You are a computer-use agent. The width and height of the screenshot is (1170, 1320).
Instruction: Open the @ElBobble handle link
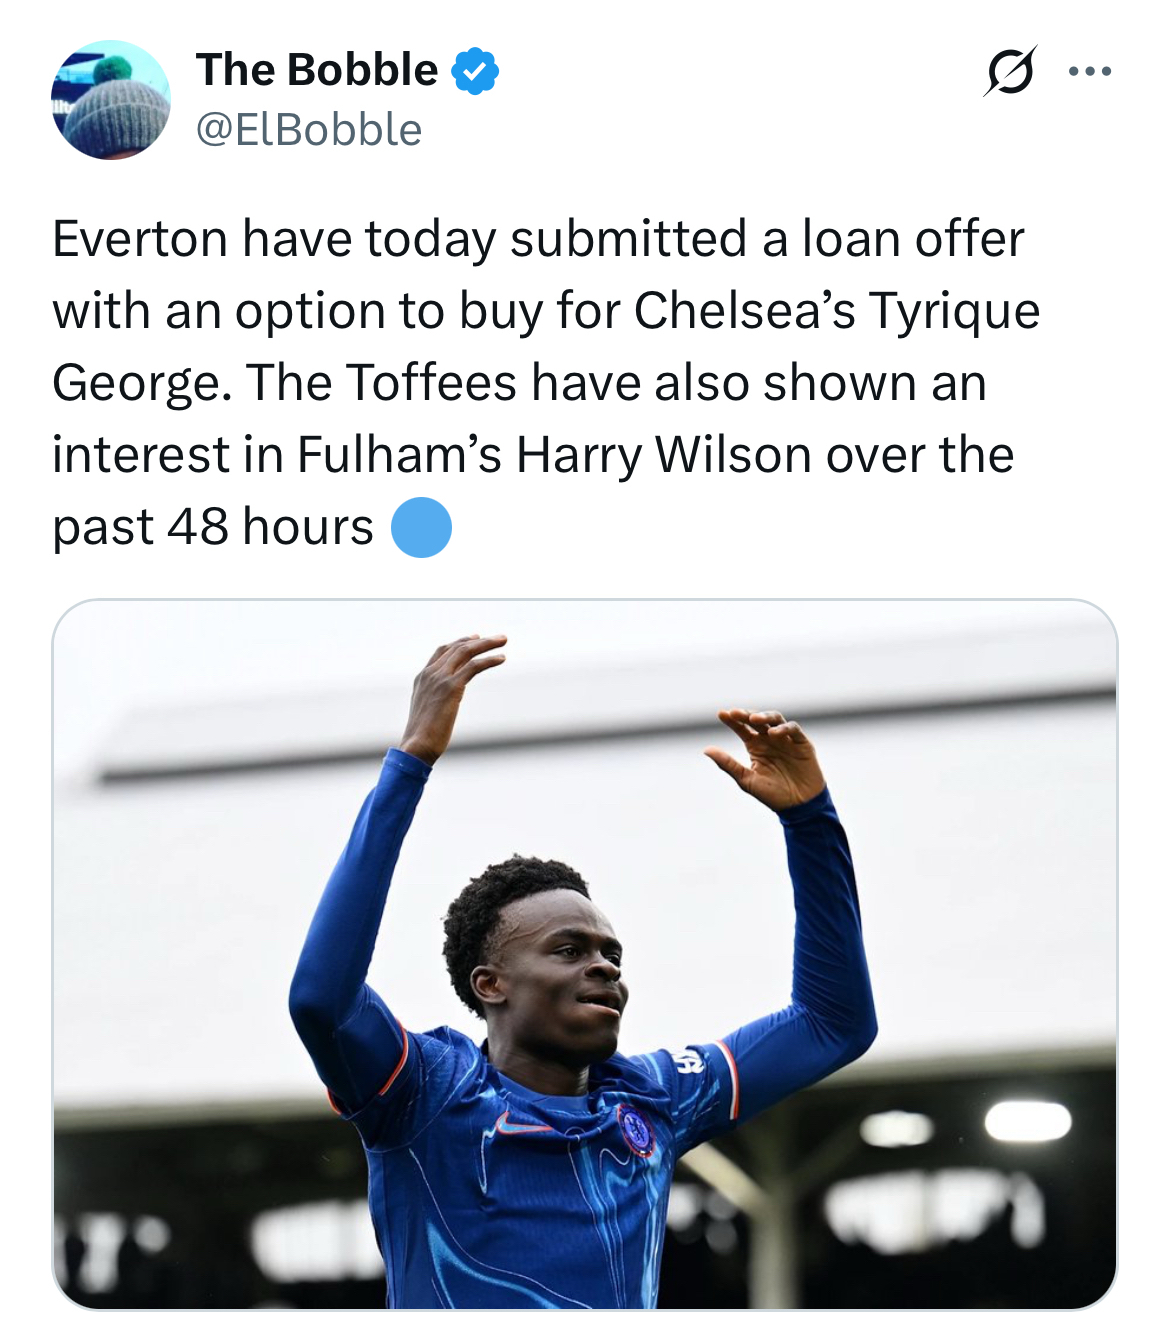click(309, 130)
